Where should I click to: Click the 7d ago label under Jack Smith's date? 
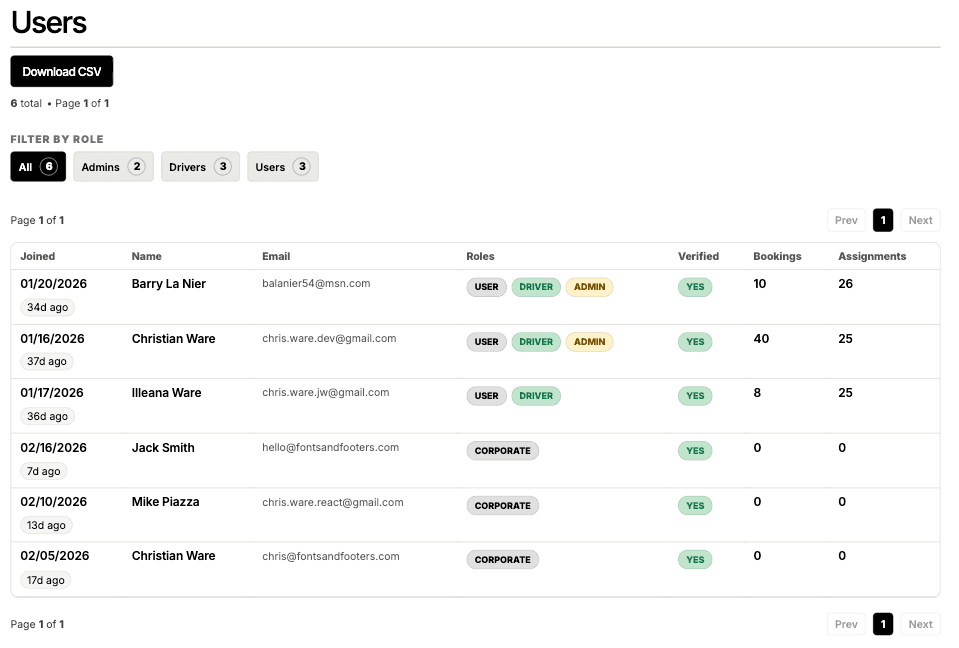pos(43,470)
